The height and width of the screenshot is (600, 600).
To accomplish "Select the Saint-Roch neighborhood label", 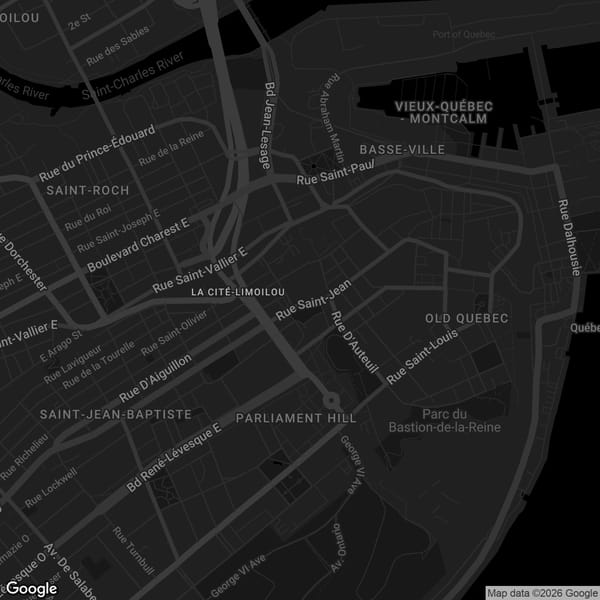I will (x=87, y=190).
